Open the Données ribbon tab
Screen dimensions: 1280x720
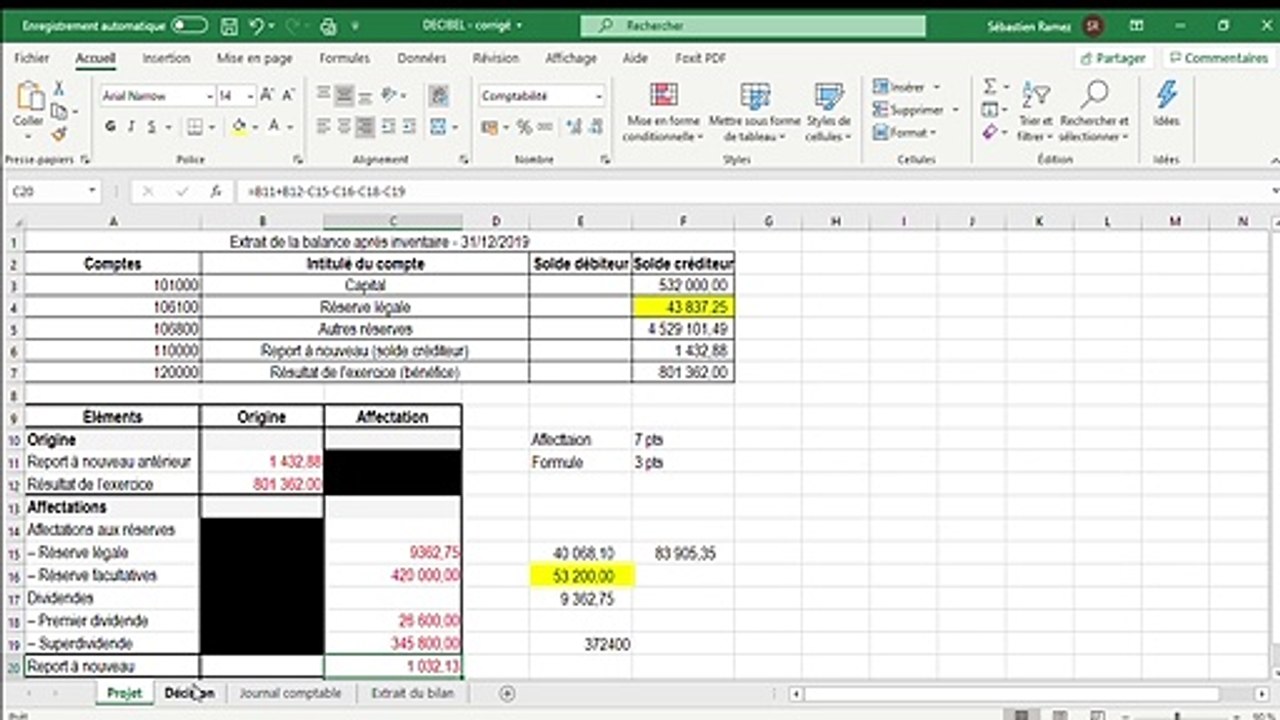click(422, 59)
